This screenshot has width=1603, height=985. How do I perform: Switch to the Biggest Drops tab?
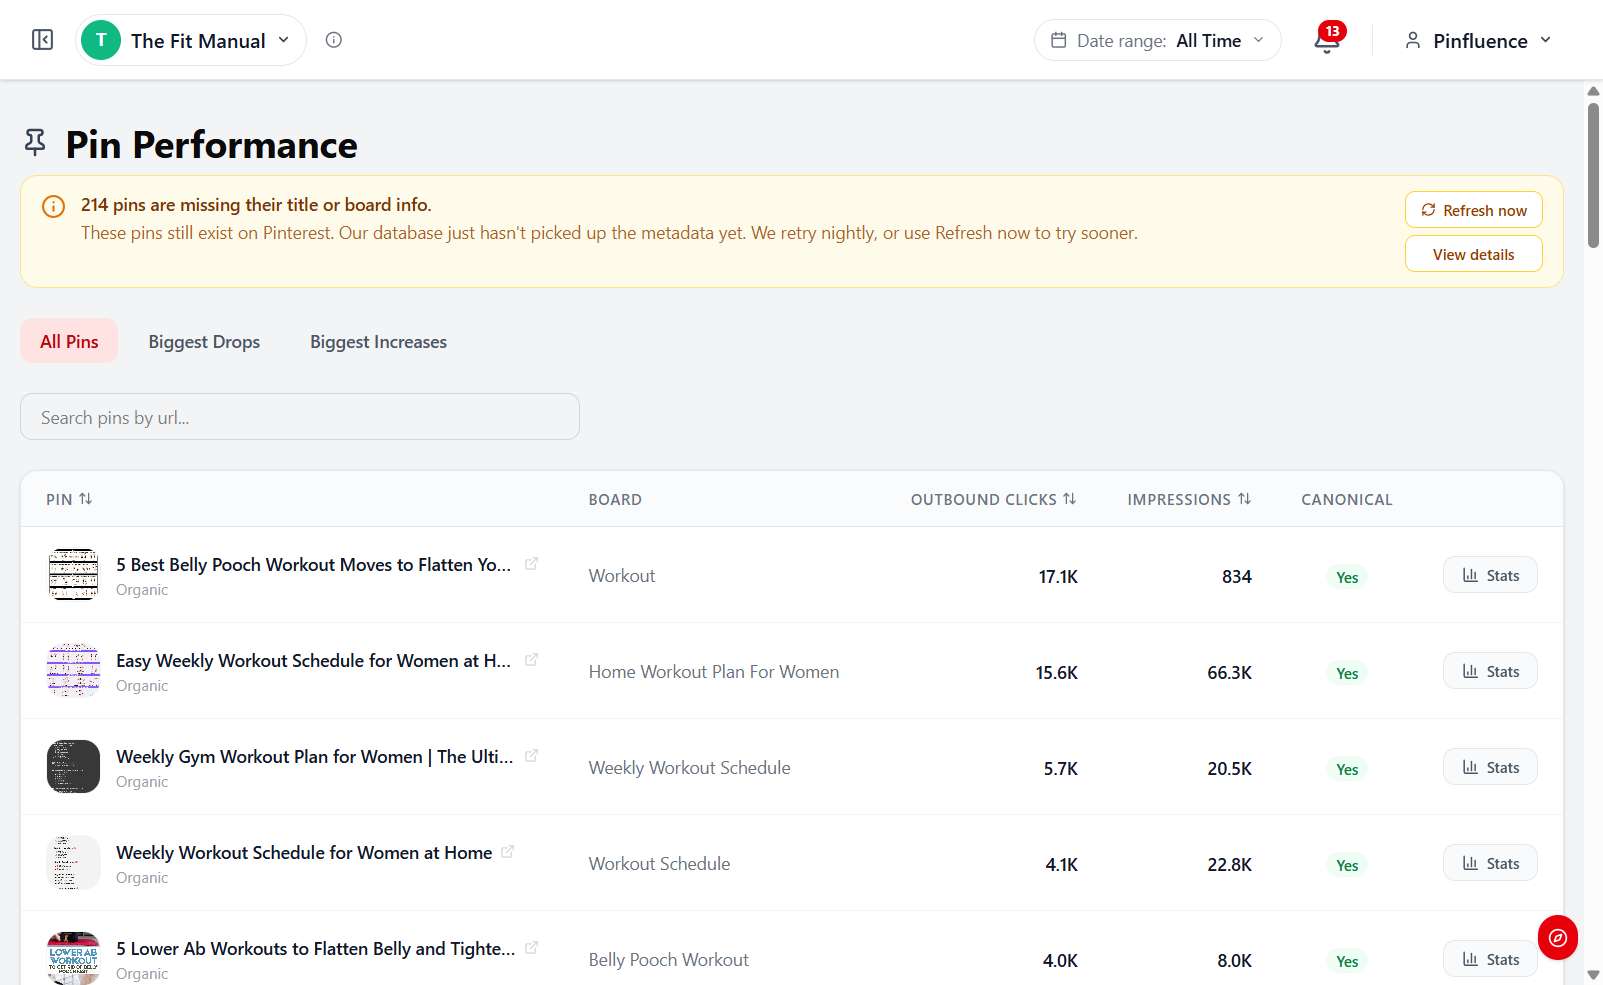pos(204,341)
